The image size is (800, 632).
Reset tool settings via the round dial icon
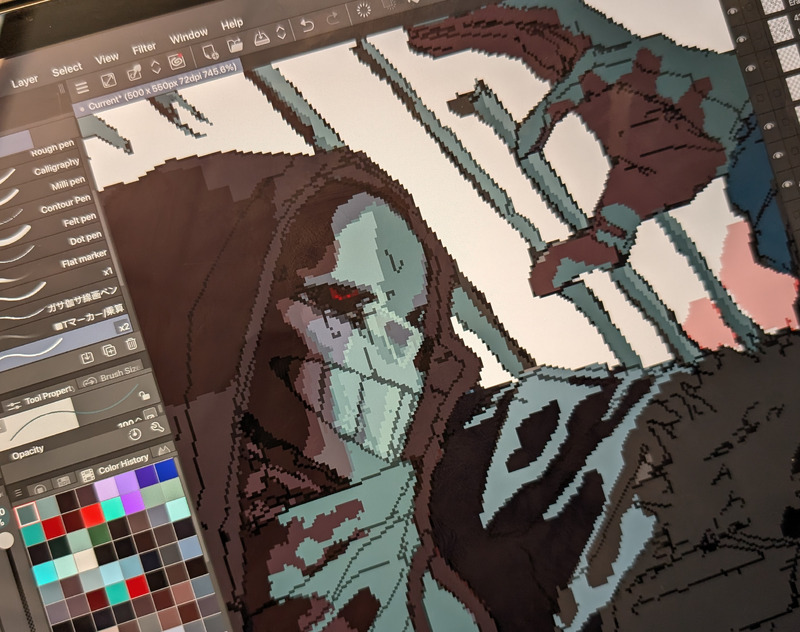[x=135, y=434]
